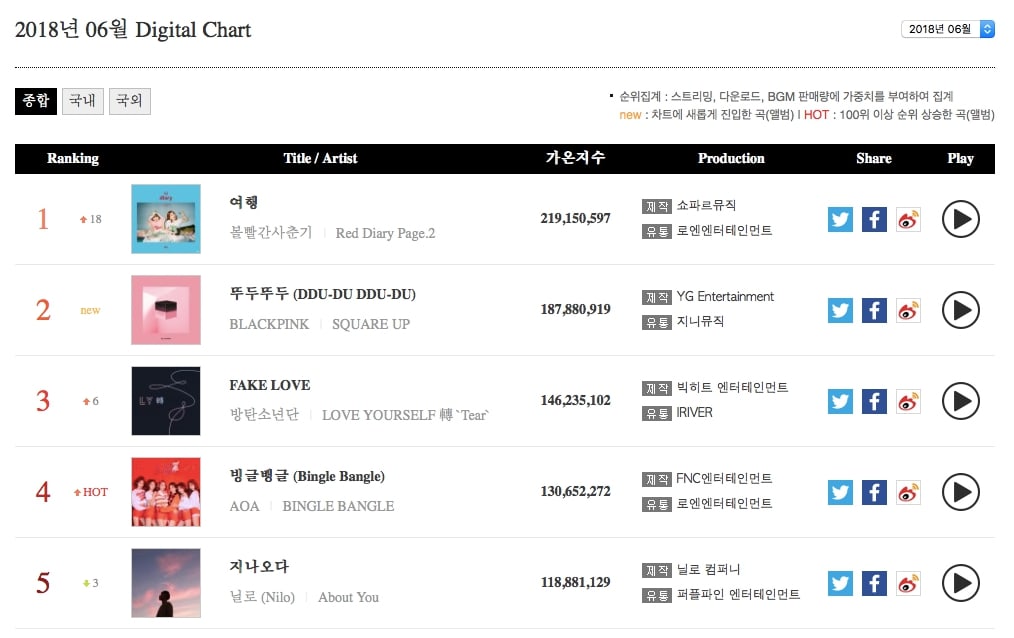The image size is (1014, 638).
Task: Play the rank 1 song 여행
Action: (960, 219)
